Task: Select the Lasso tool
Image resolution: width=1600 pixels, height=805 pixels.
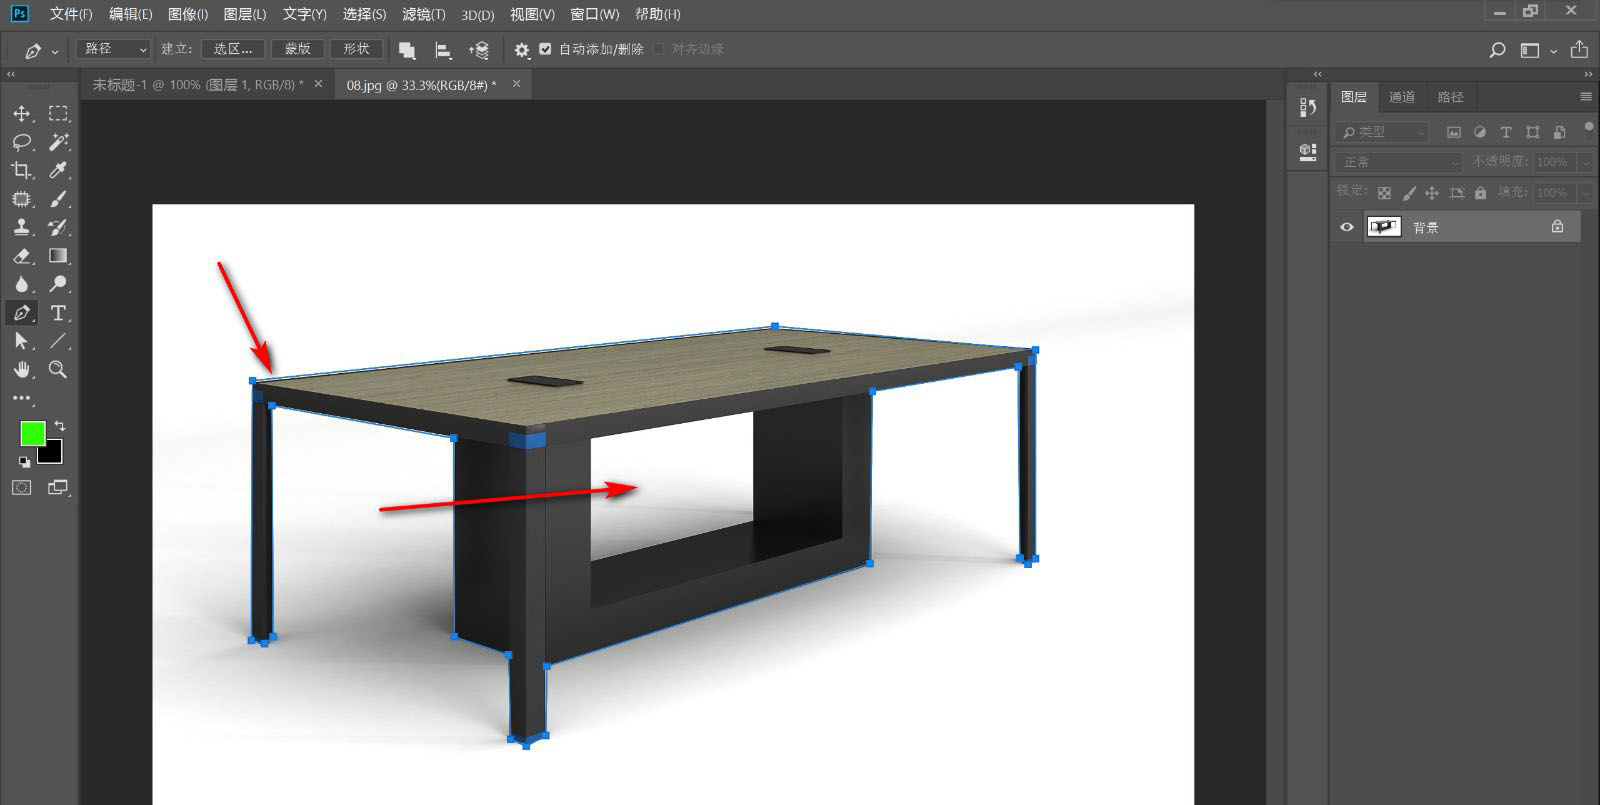Action: tap(21, 142)
